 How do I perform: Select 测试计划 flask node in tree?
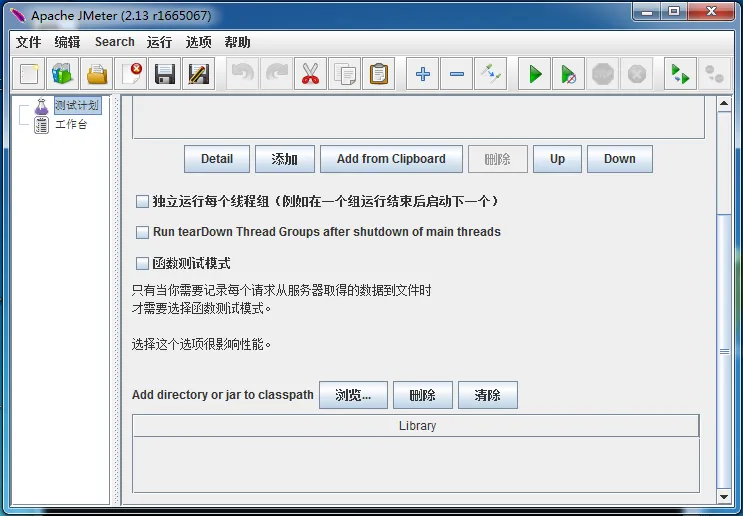pyautogui.click(x=77, y=105)
